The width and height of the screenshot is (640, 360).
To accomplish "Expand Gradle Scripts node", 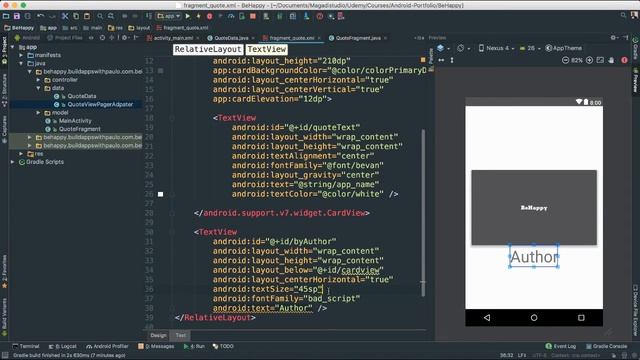I will 13,162.
